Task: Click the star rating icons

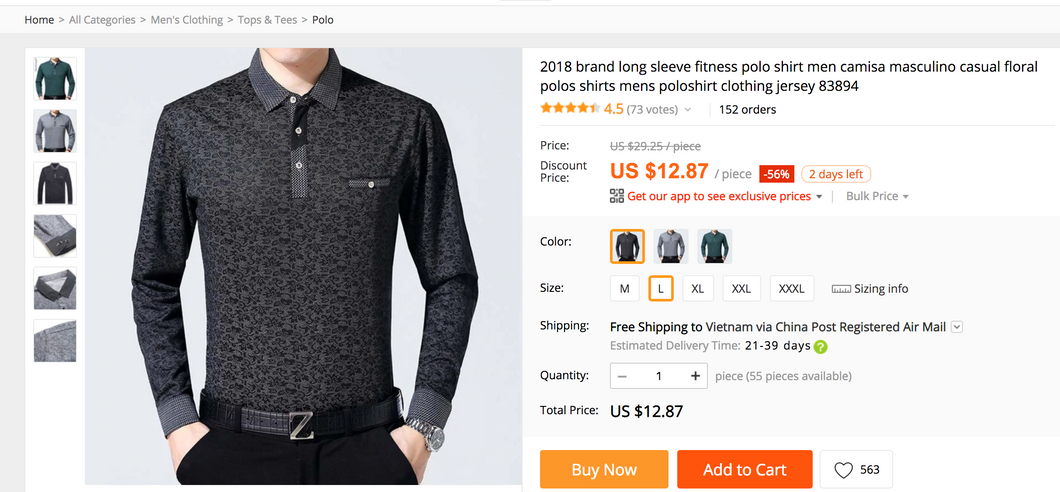Action: (x=569, y=108)
